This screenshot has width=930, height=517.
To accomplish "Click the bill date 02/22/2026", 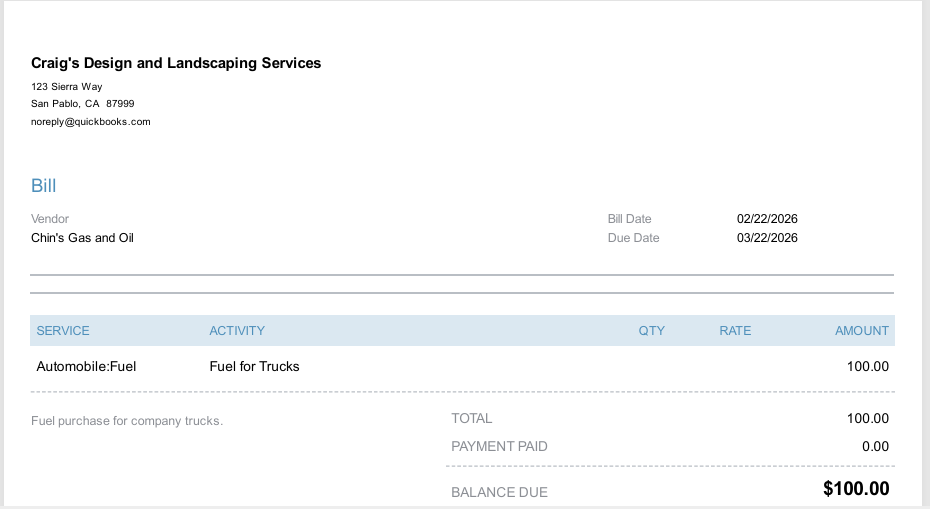I will (x=767, y=219).
